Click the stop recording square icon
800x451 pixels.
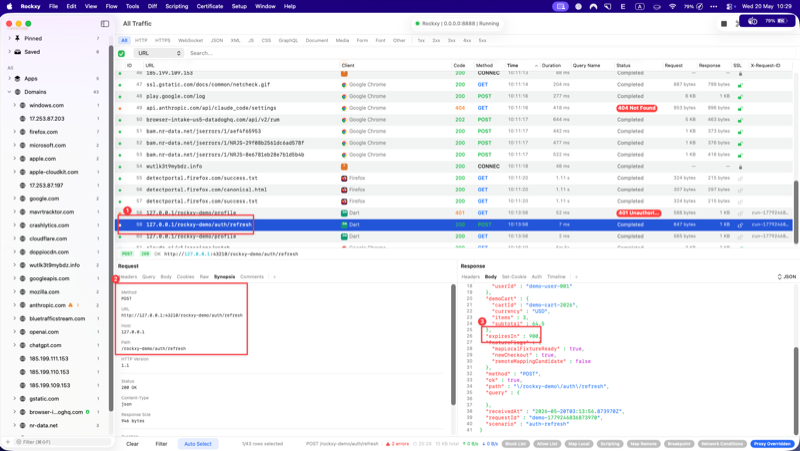pos(723,23)
